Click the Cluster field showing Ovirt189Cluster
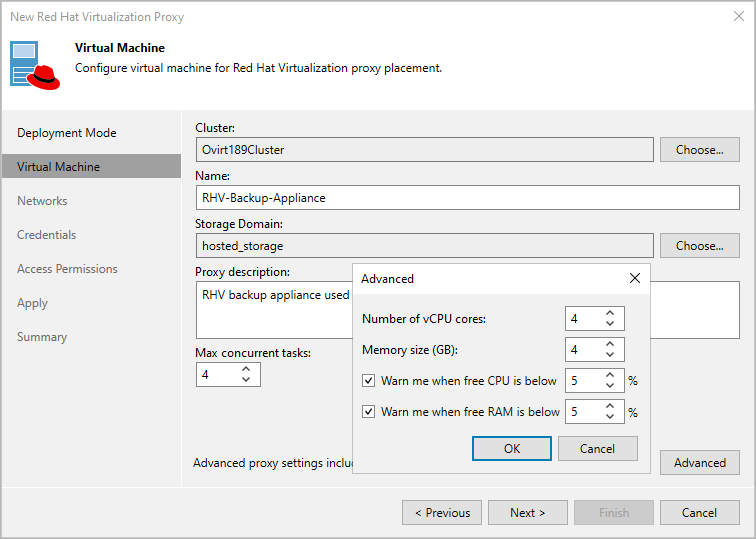This screenshot has height=539, width=756. (425, 149)
